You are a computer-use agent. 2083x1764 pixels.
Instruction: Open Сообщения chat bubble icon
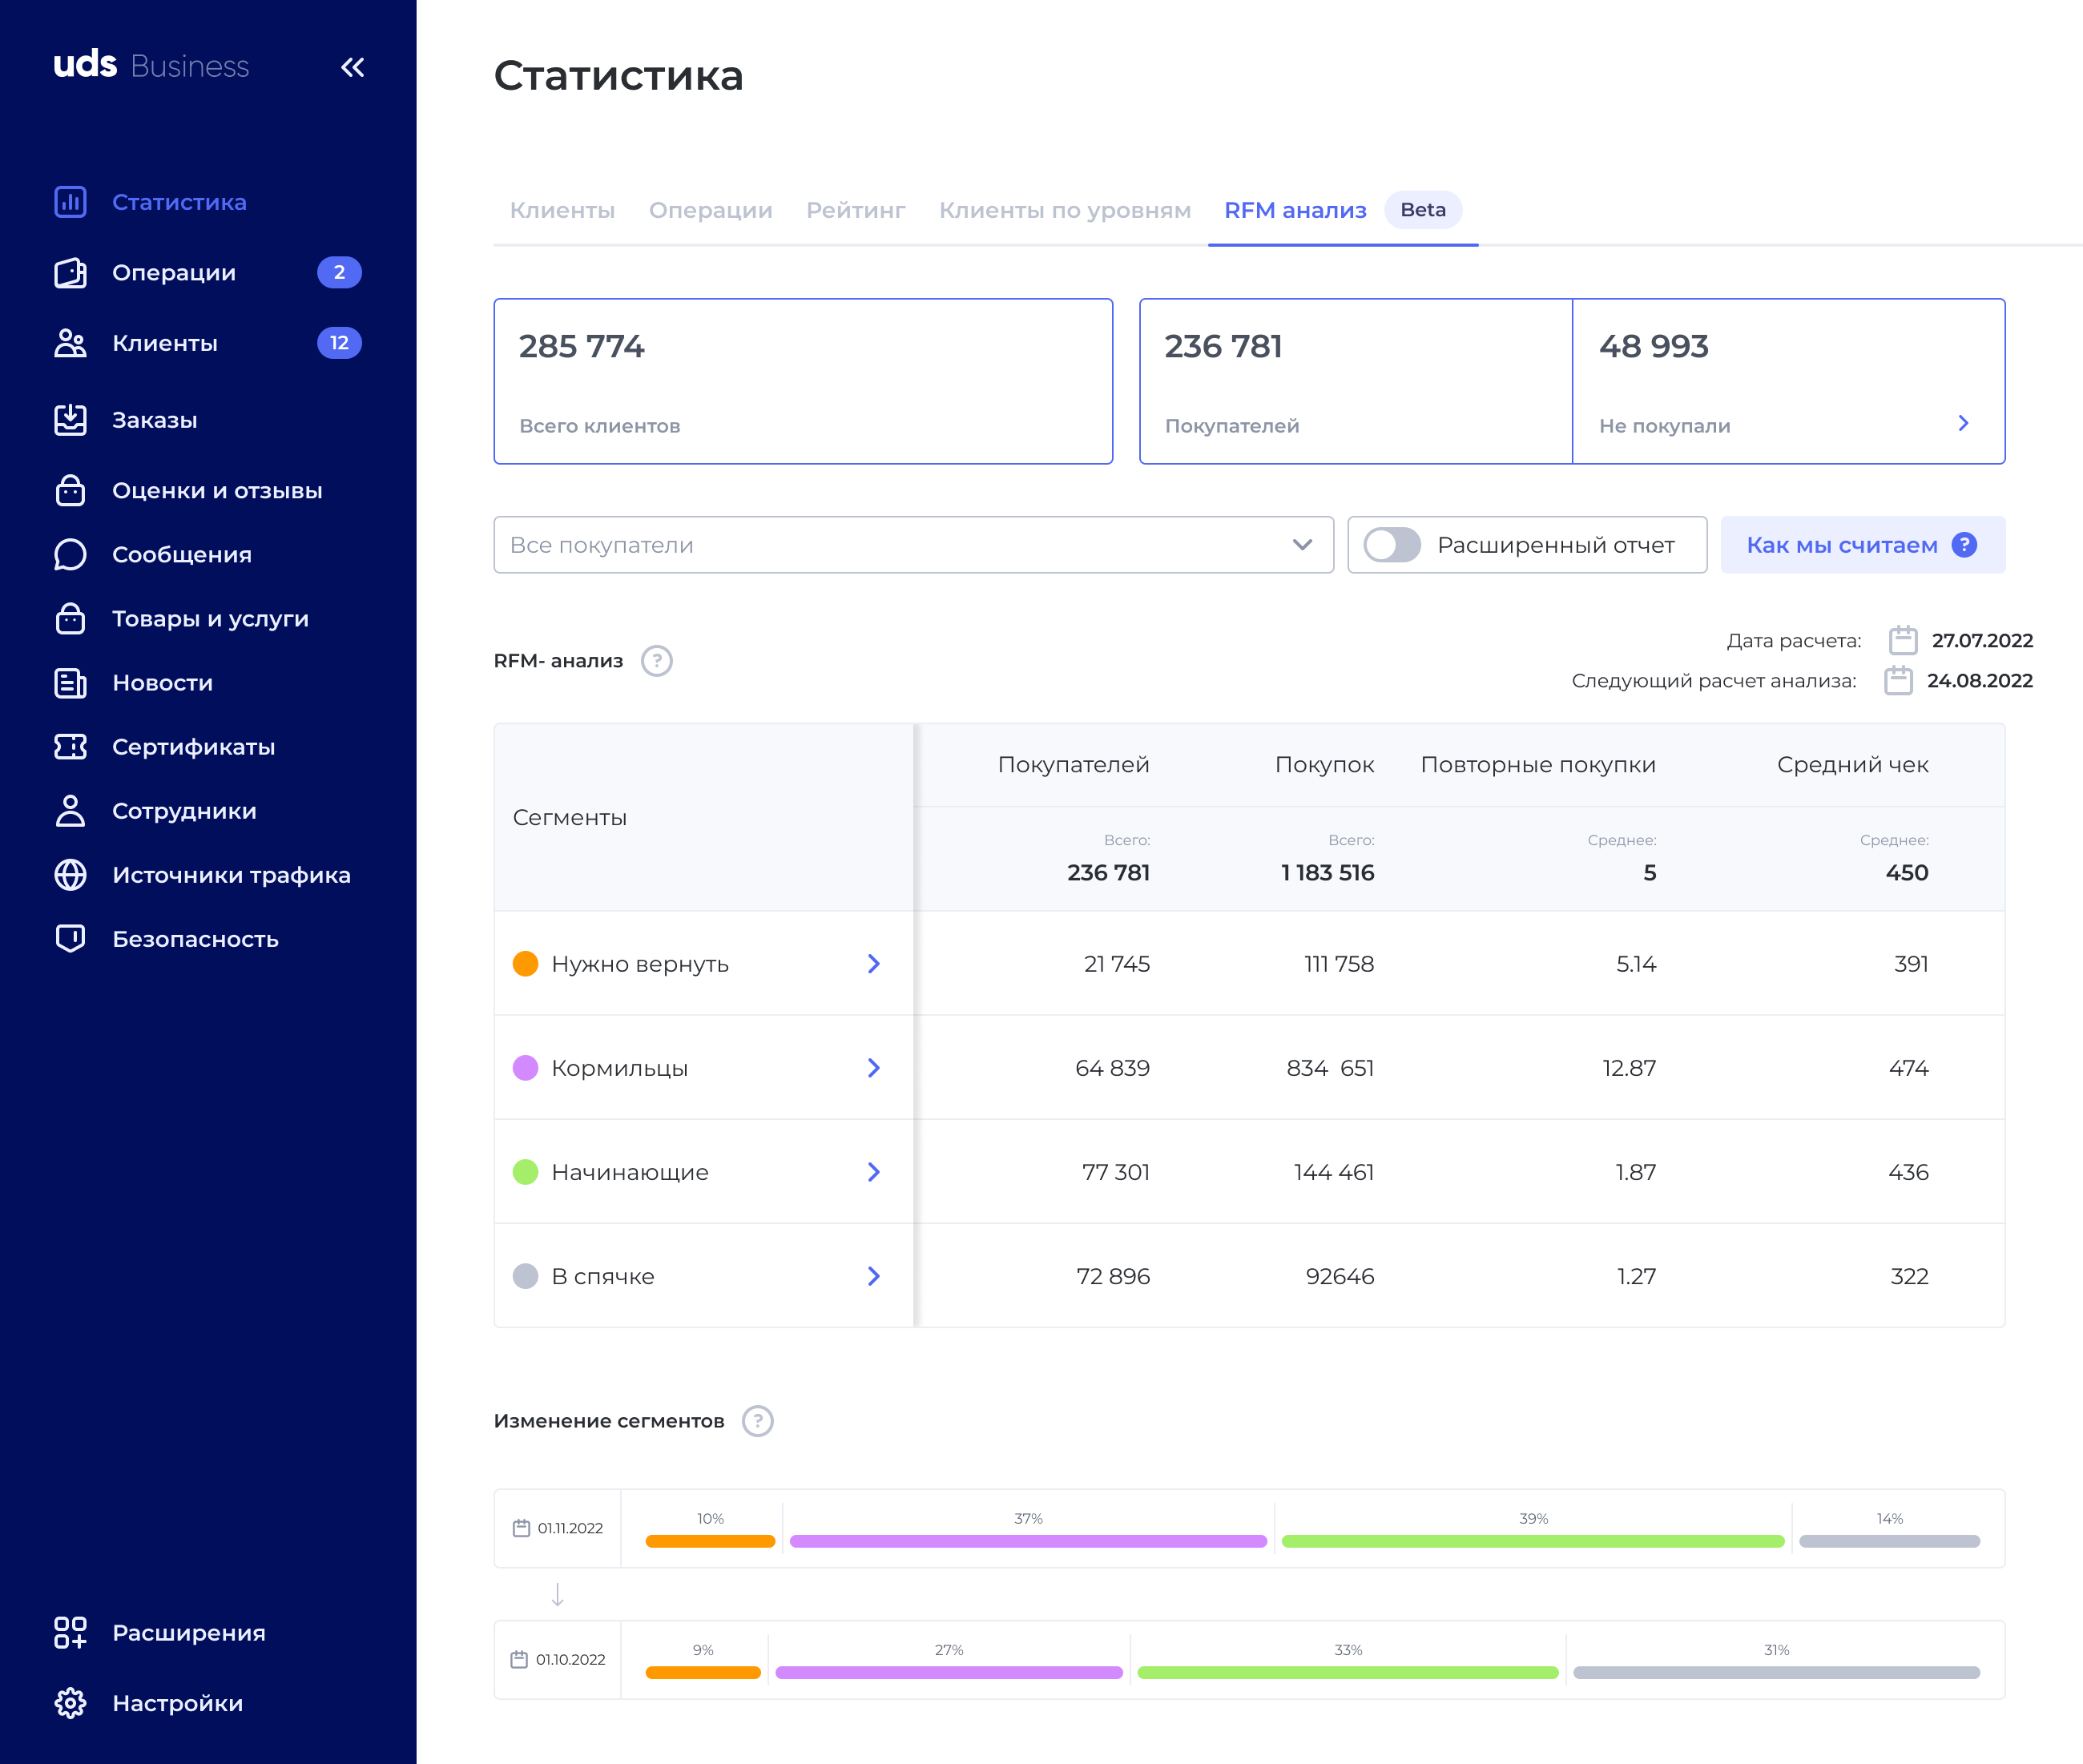point(70,555)
